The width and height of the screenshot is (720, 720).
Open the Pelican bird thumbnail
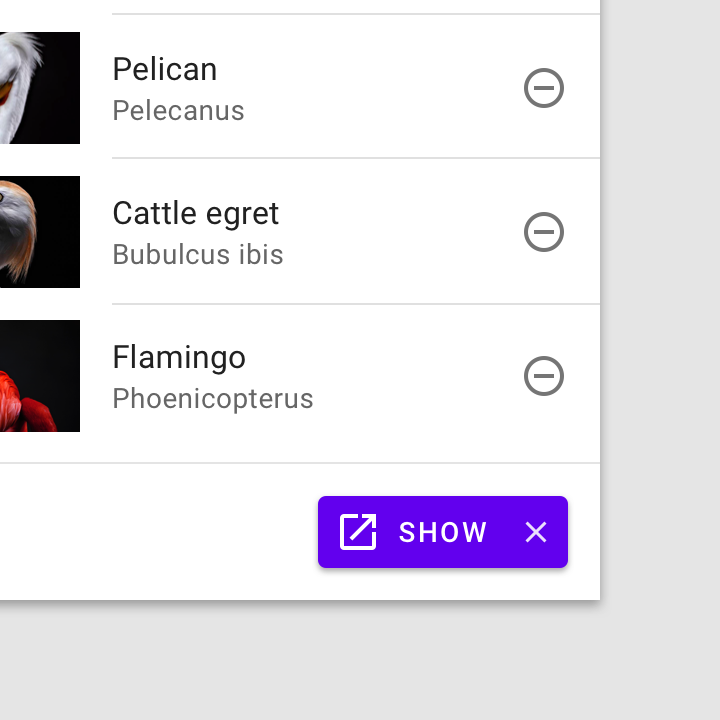(38, 88)
